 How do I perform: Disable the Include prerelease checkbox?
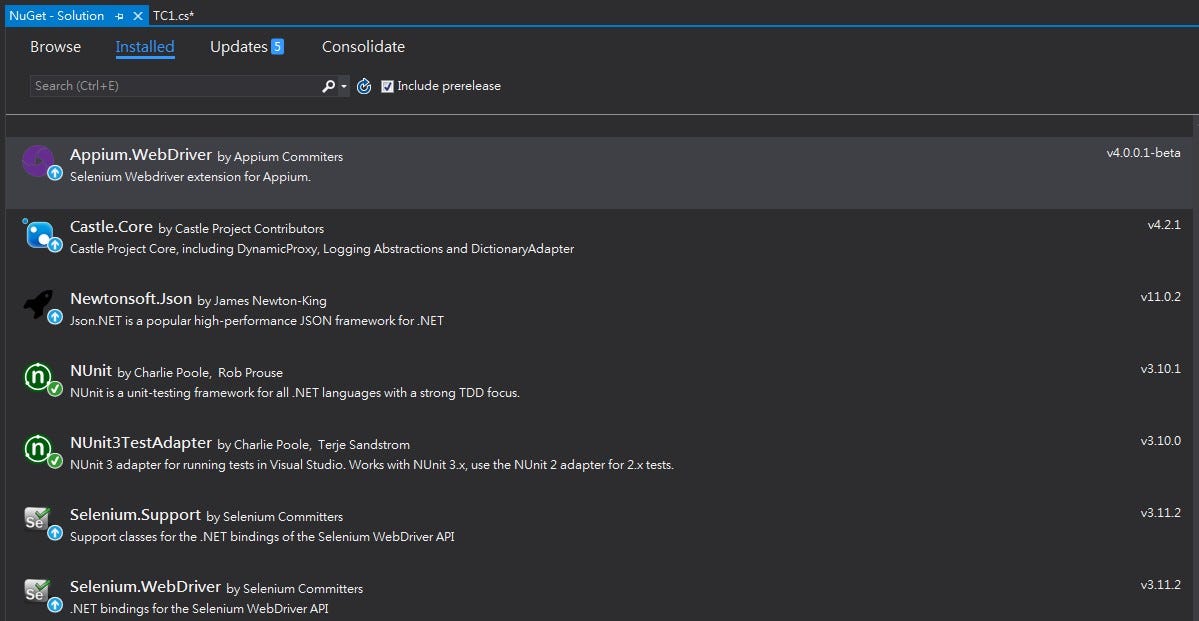pos(387,86)
